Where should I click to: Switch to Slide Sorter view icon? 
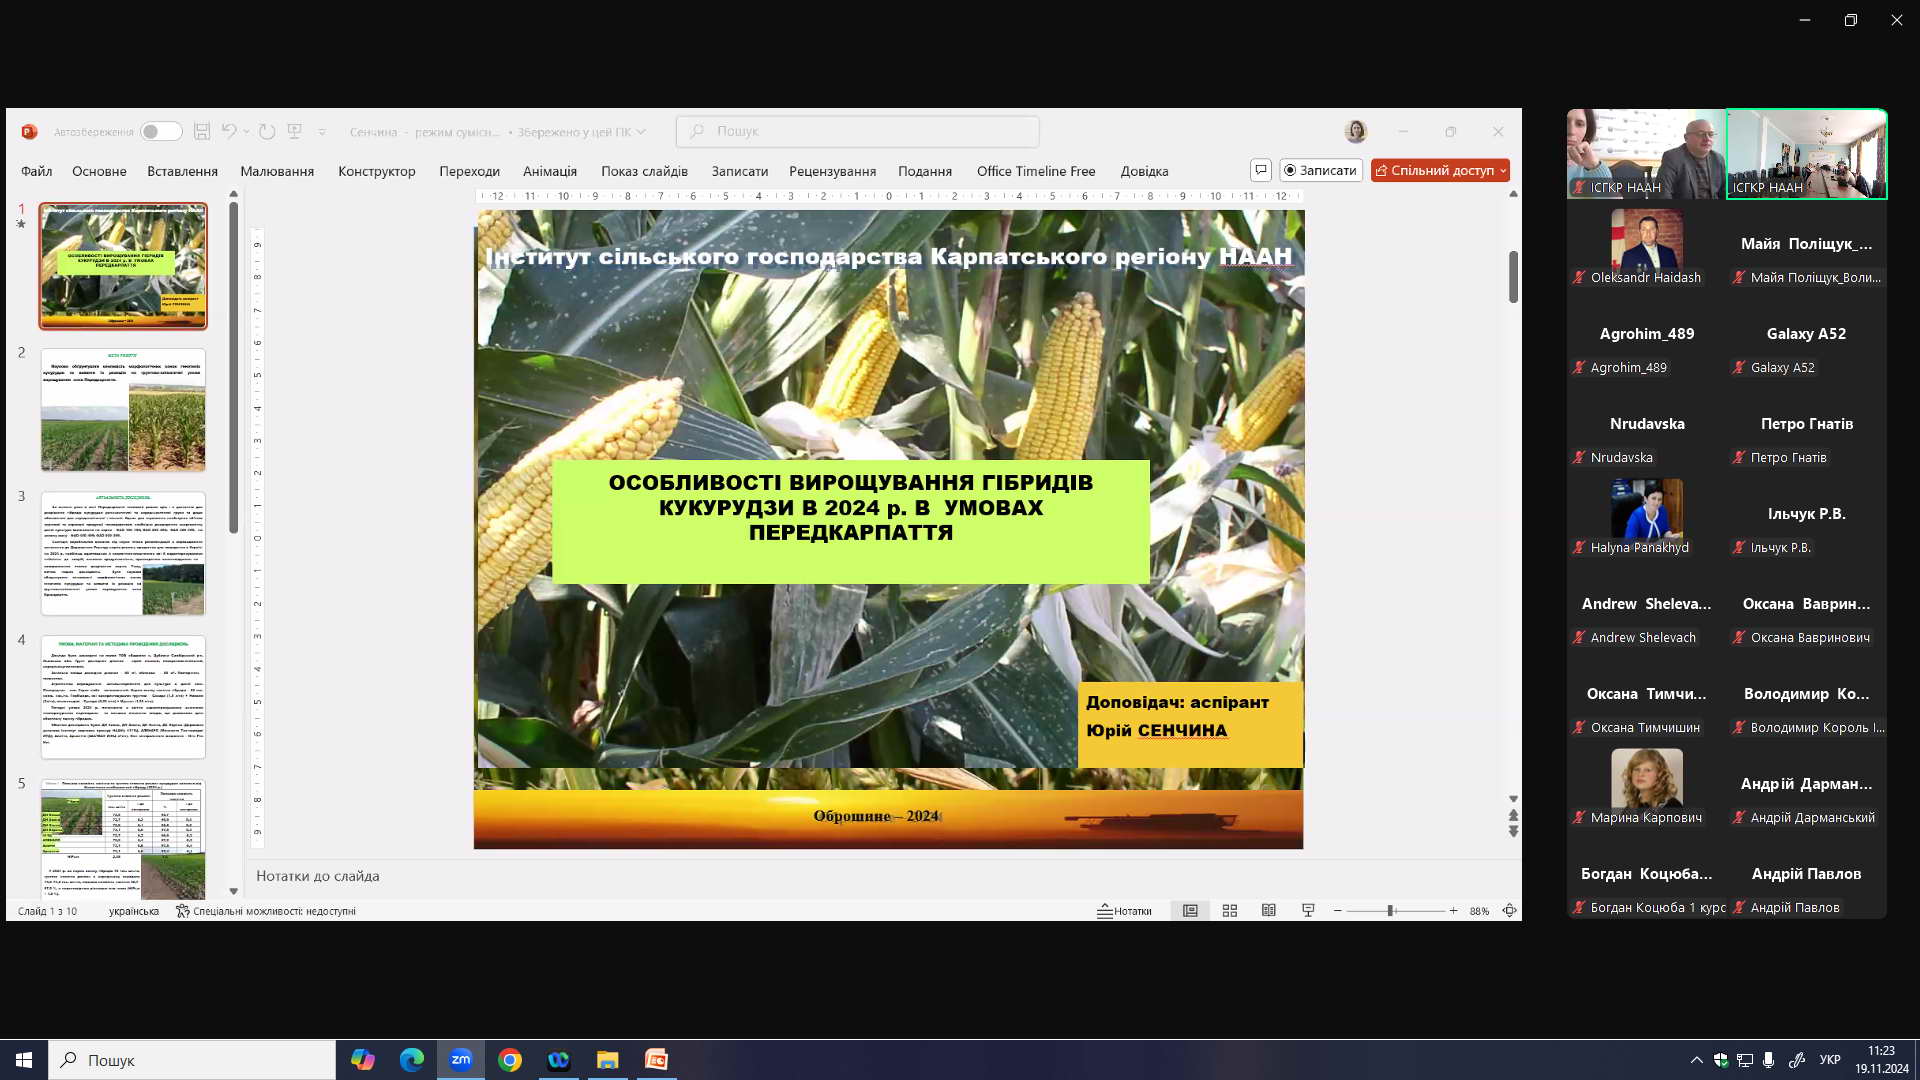pyautogui.click(x=1230, y=911)
